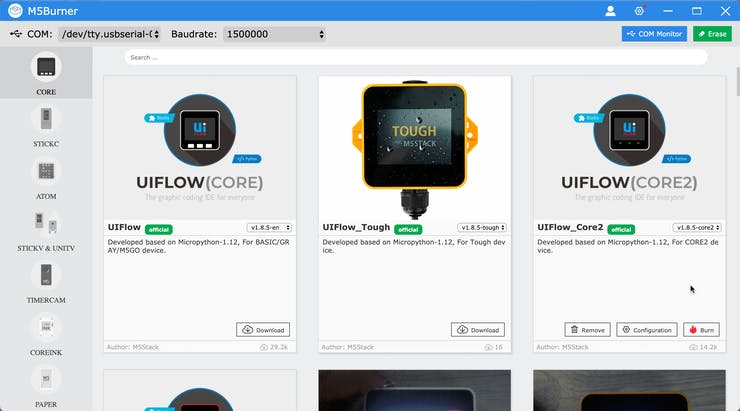Image resolution: width=740 pixels, height=411 pixels.
Task: Open Configuration for UIFlow_Core2
Action: coord(646,329)
